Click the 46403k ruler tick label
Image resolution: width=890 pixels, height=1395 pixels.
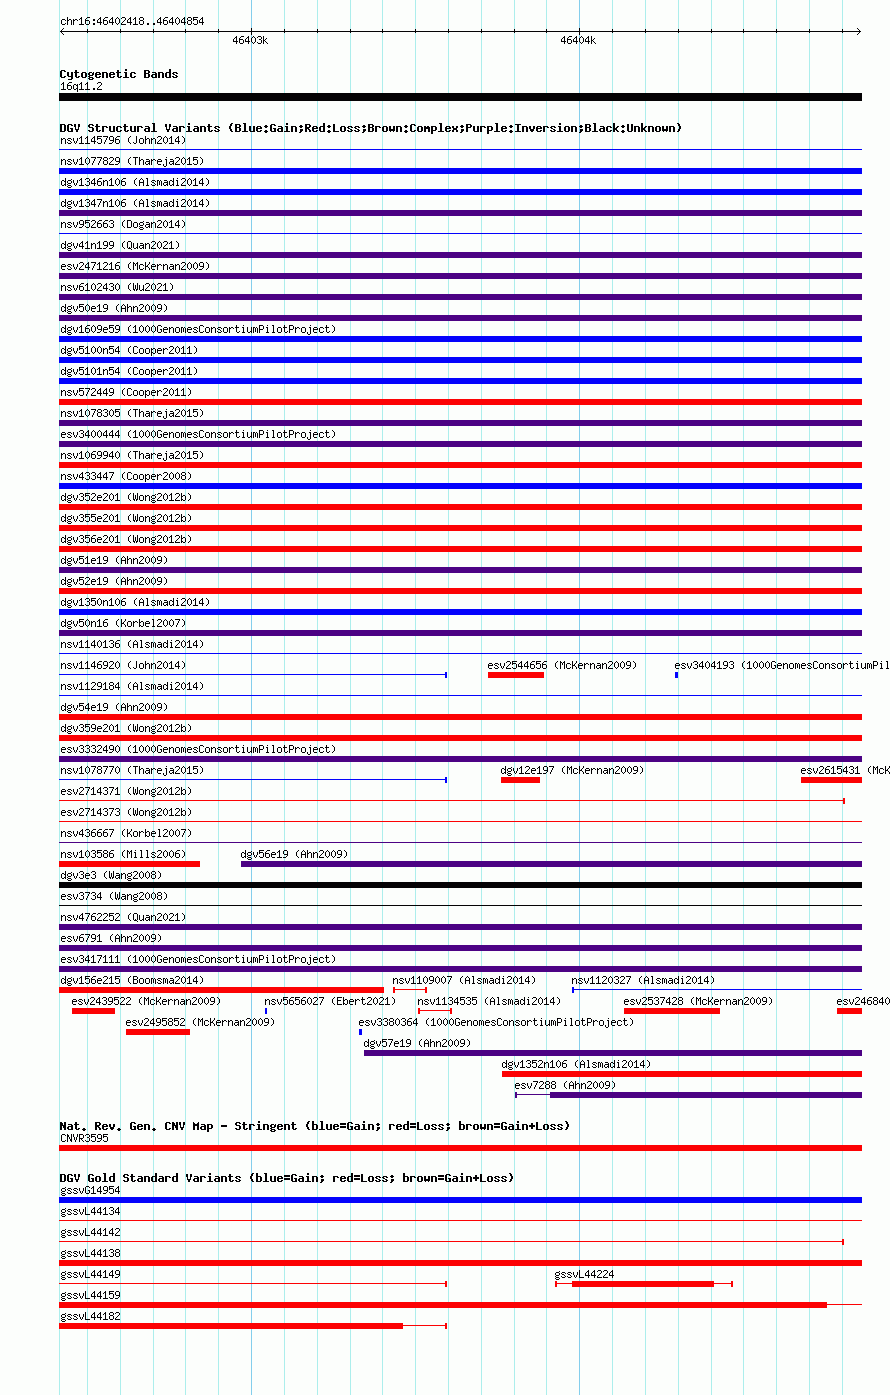pos(250,41)
